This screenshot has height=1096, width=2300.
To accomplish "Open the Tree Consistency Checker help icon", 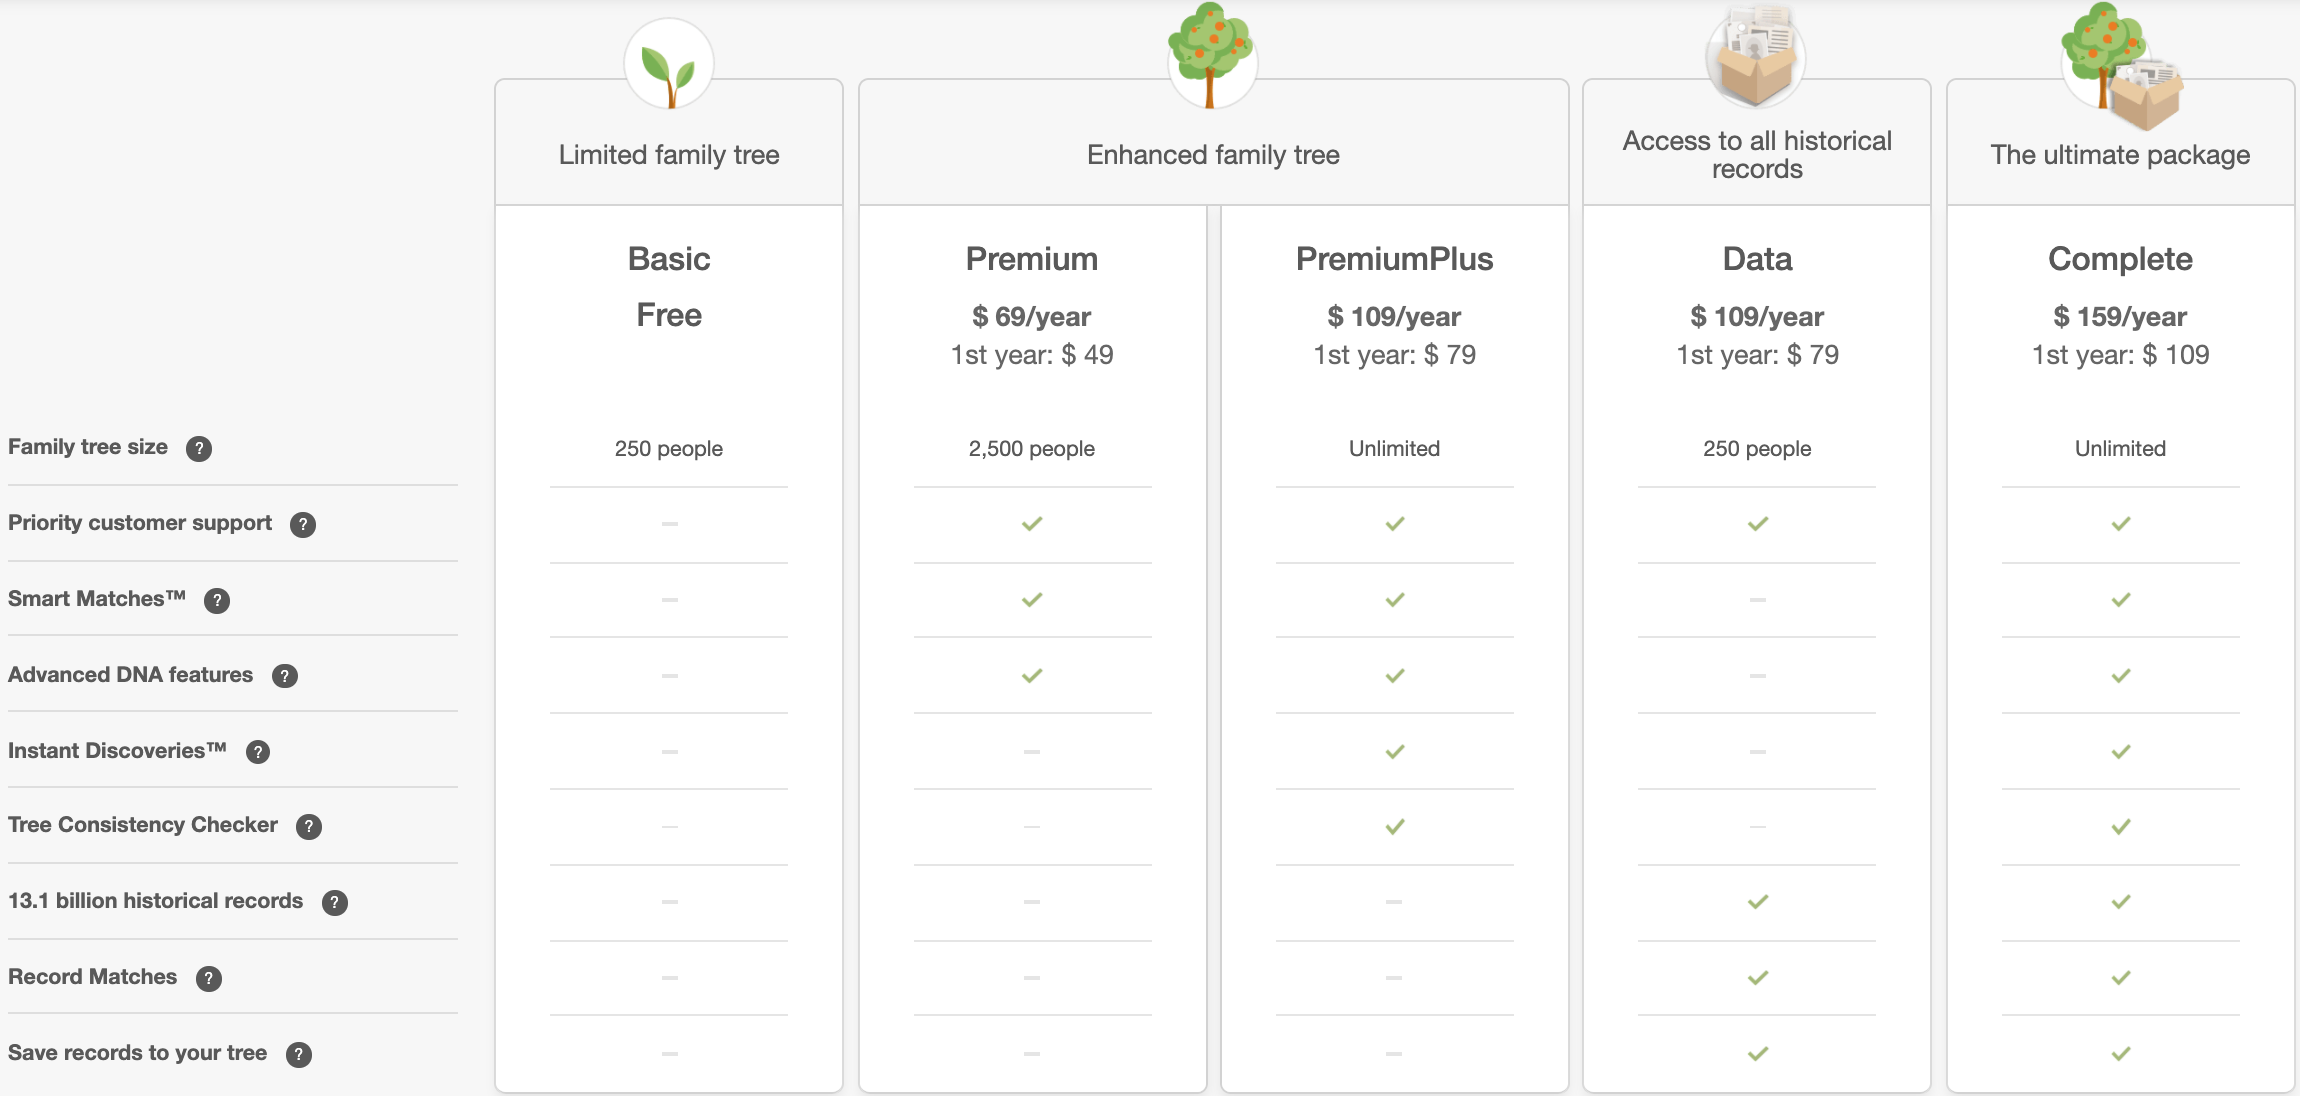I will (x=308, y=826).
